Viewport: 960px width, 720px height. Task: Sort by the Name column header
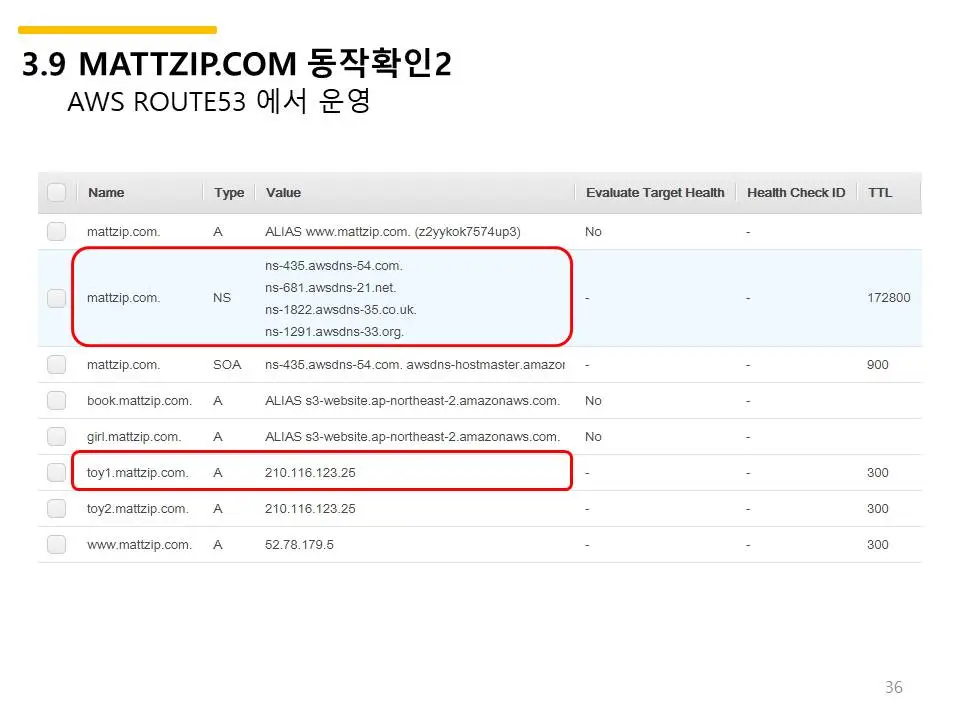[106, 192]
